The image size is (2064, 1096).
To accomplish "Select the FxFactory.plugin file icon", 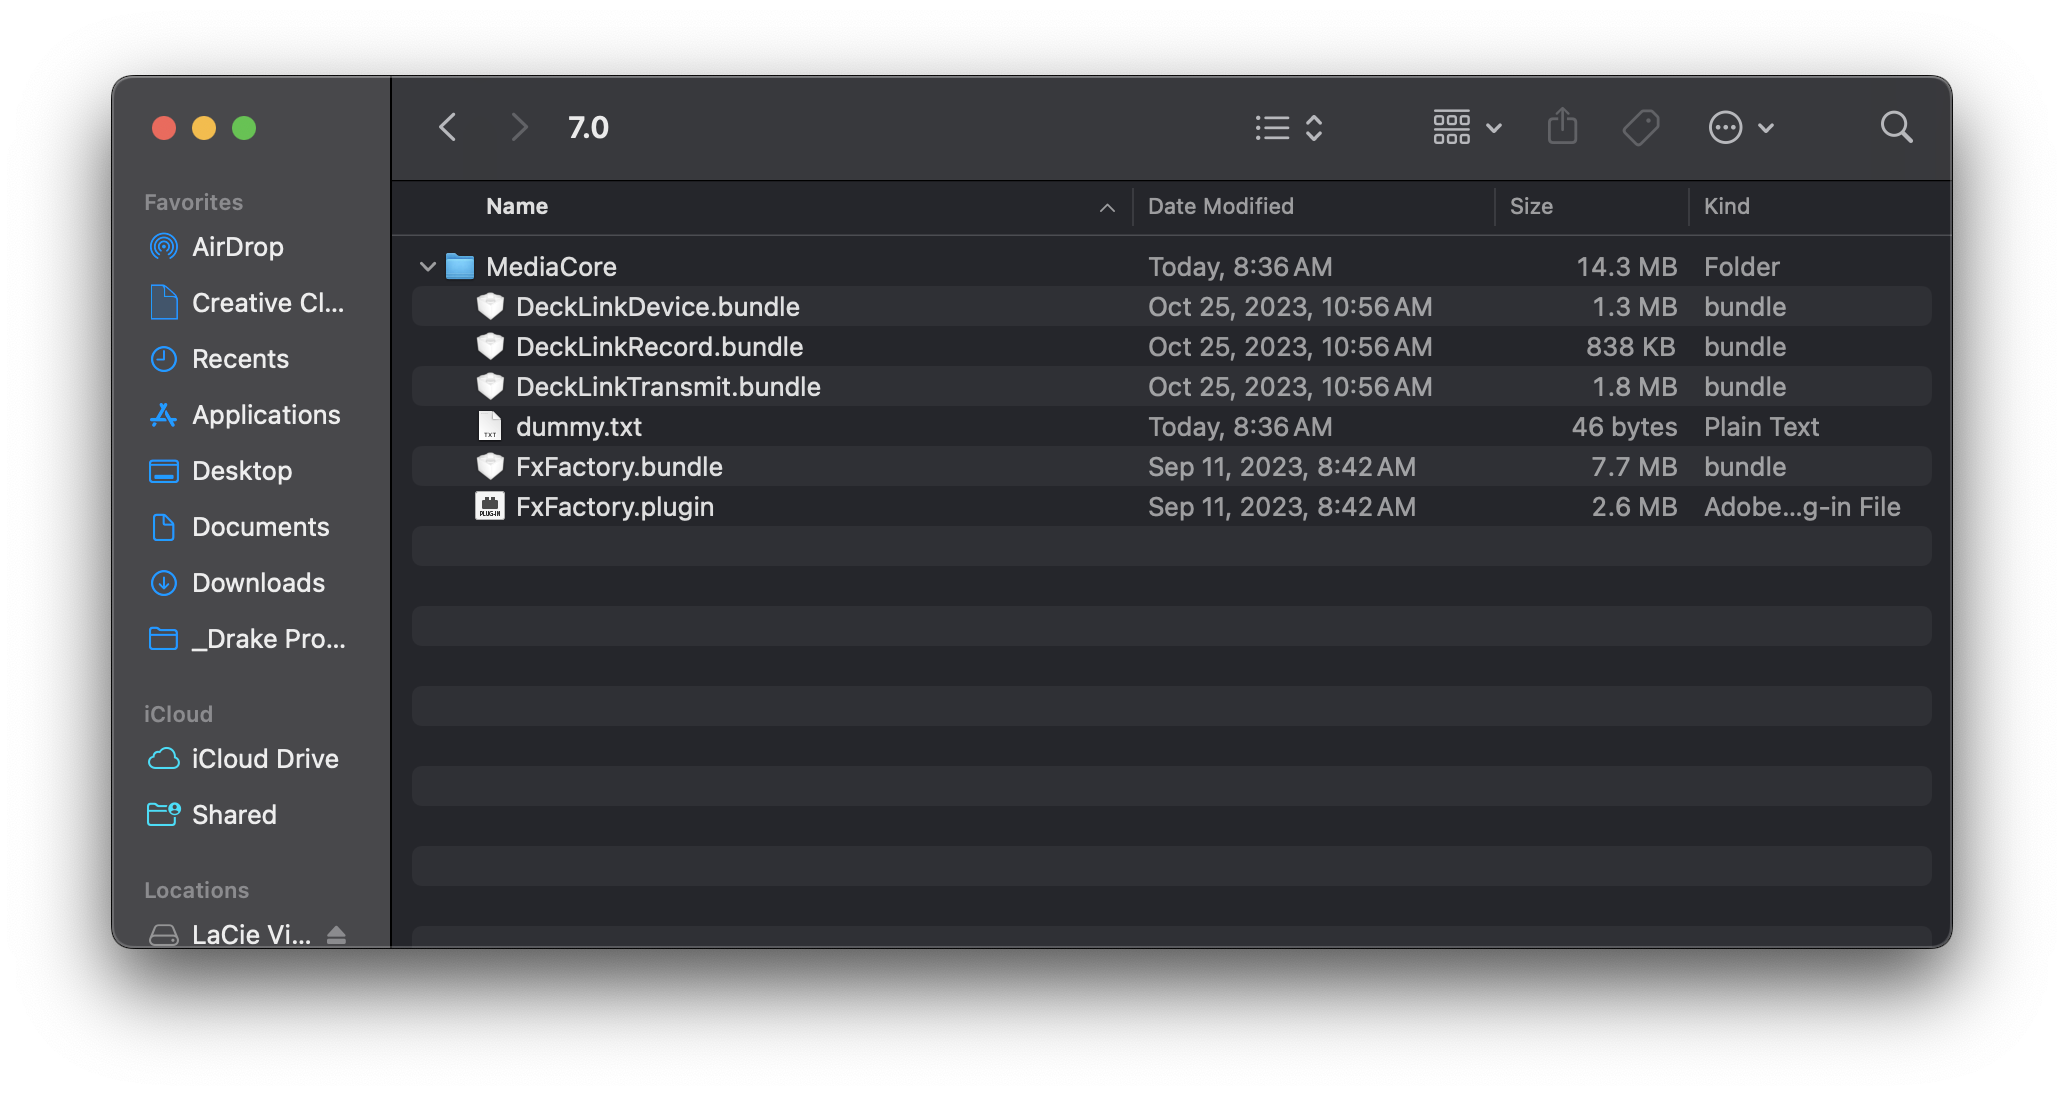I will tap(489, 506).
